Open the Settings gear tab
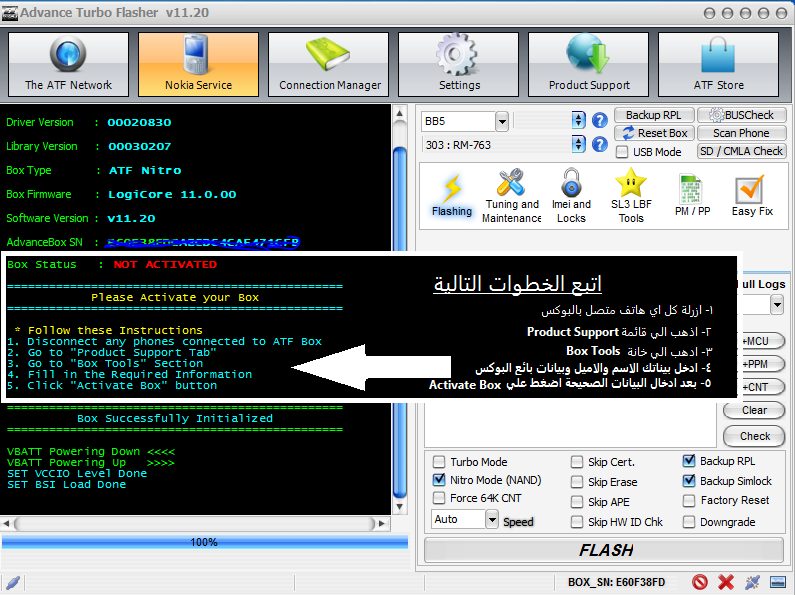795x595 pixels. click(x=458, y=64)
